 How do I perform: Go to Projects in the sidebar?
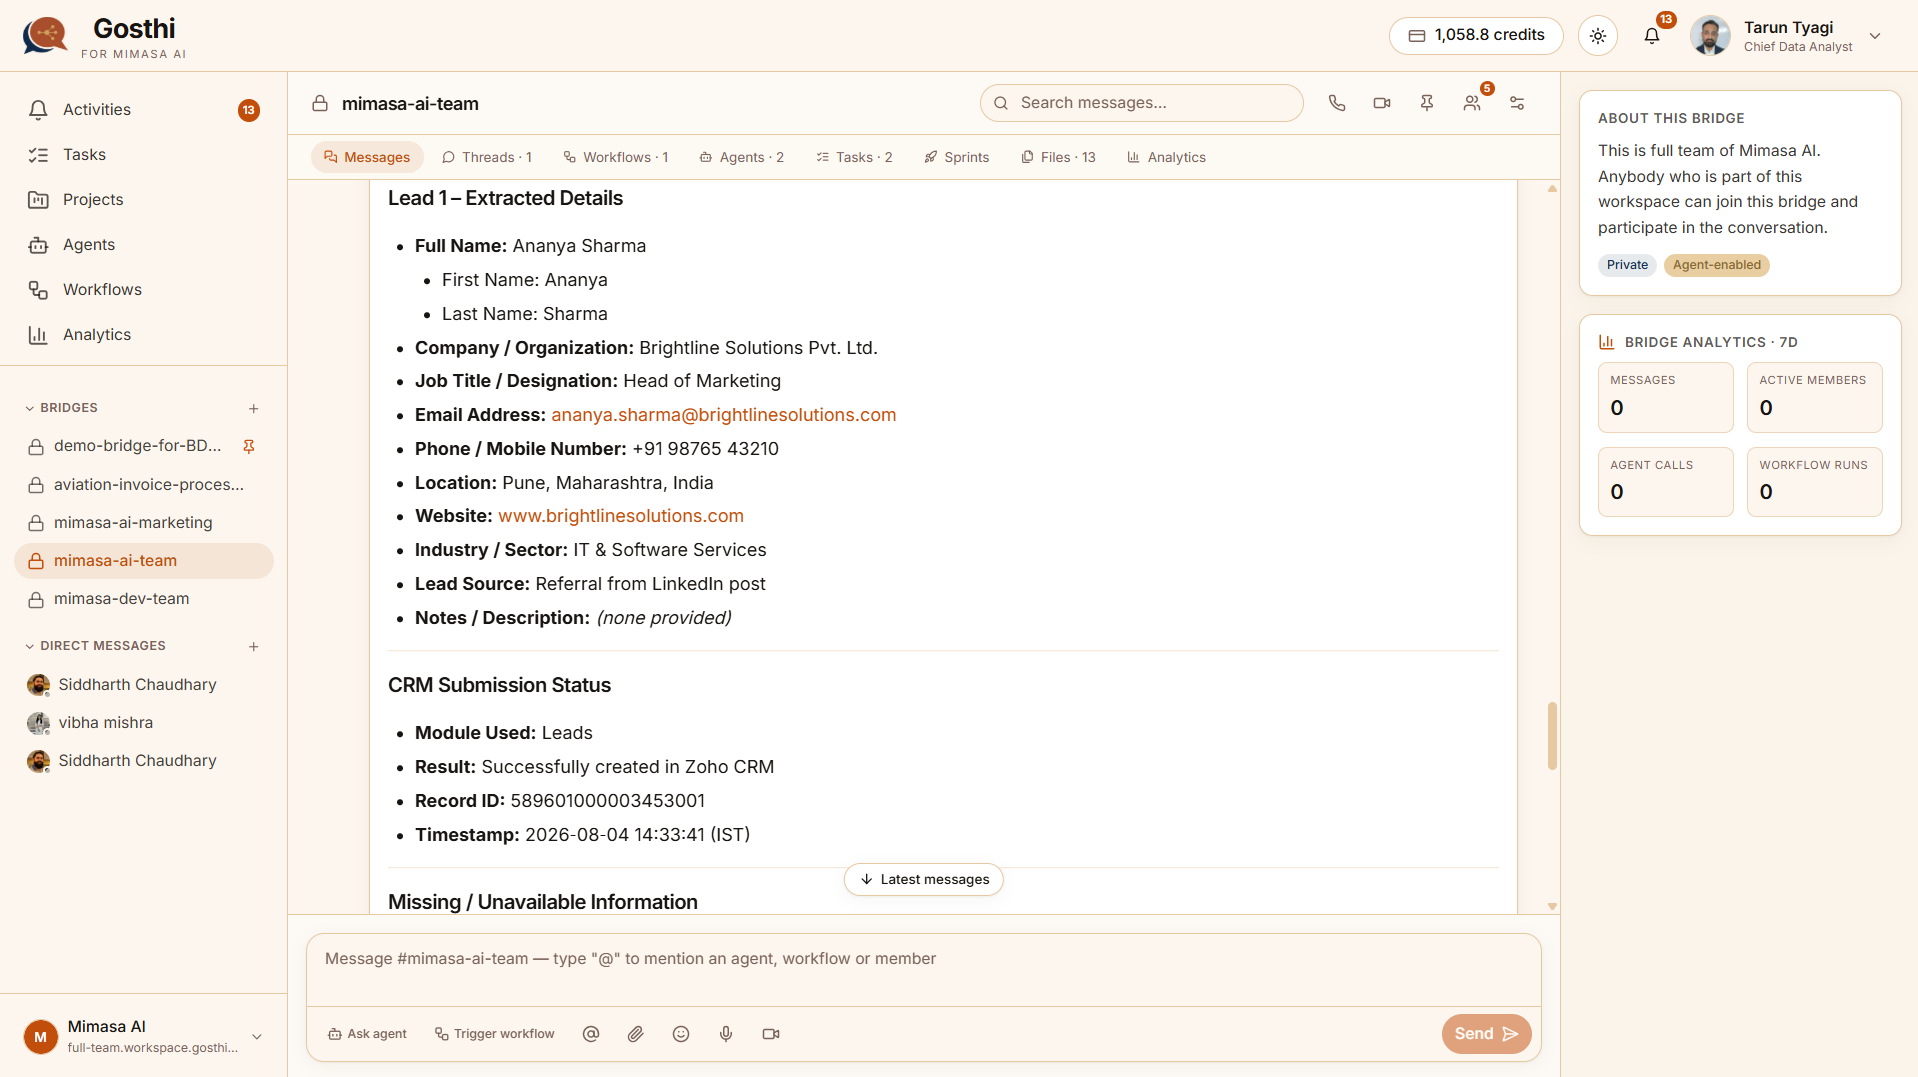click(x=144, y=200)
